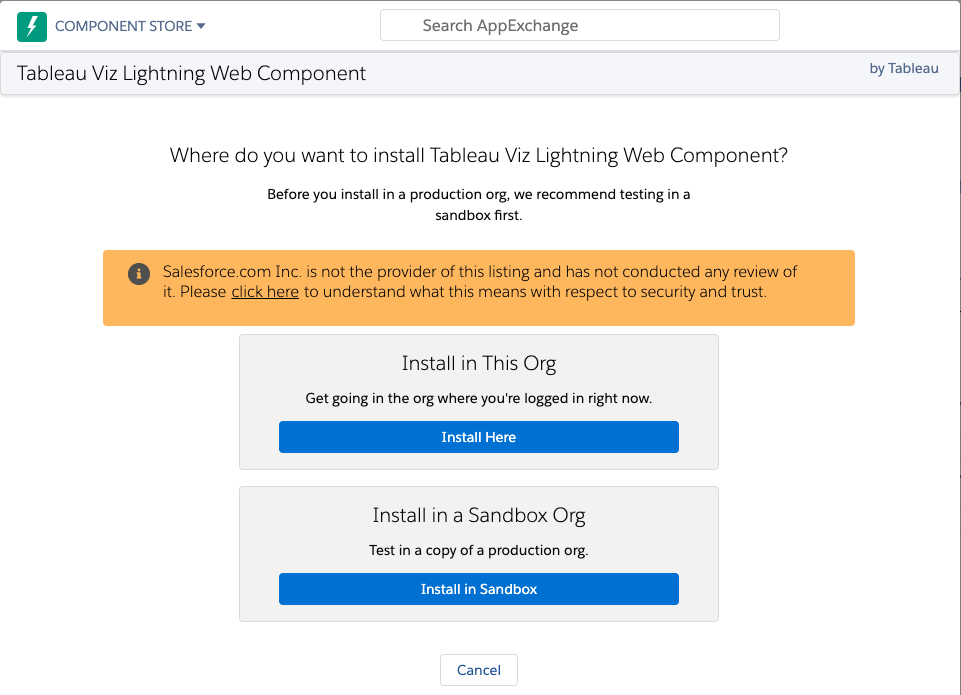Click the info icon in the orange banner
The height and width of the screenshot is (695, 961).
(139, 274)
